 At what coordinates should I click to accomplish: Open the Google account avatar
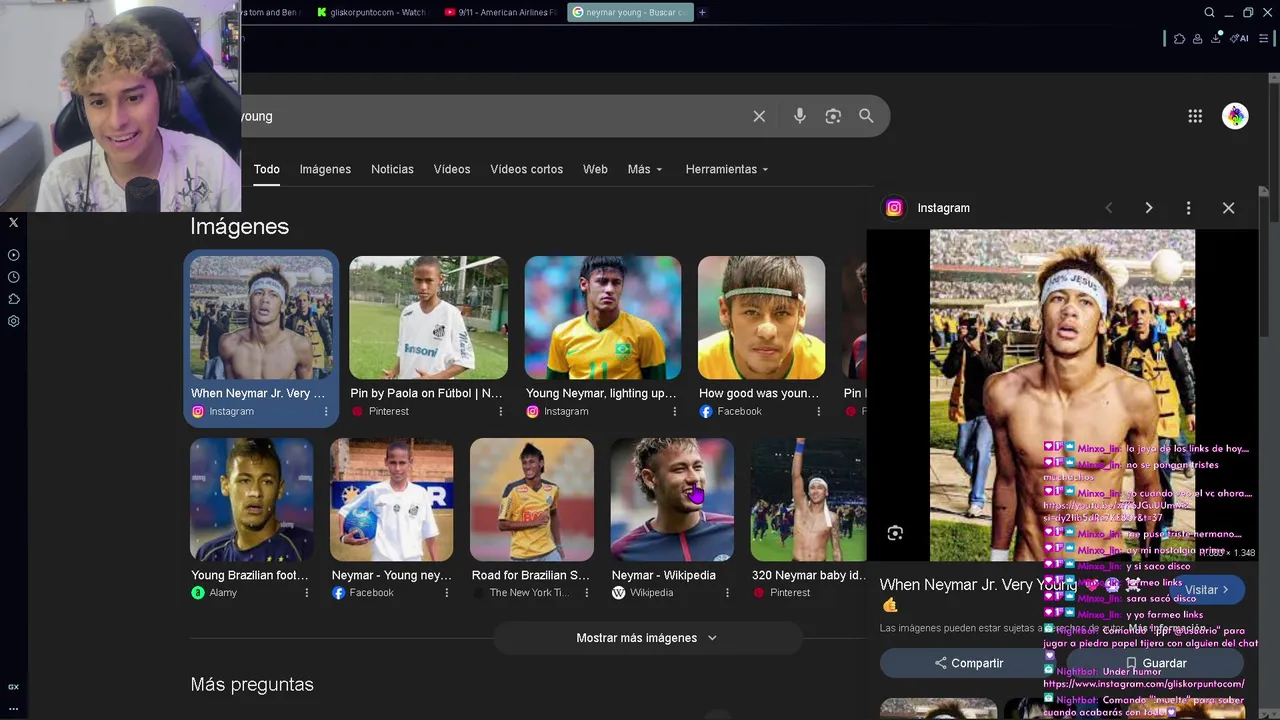tap(1235, 116)
